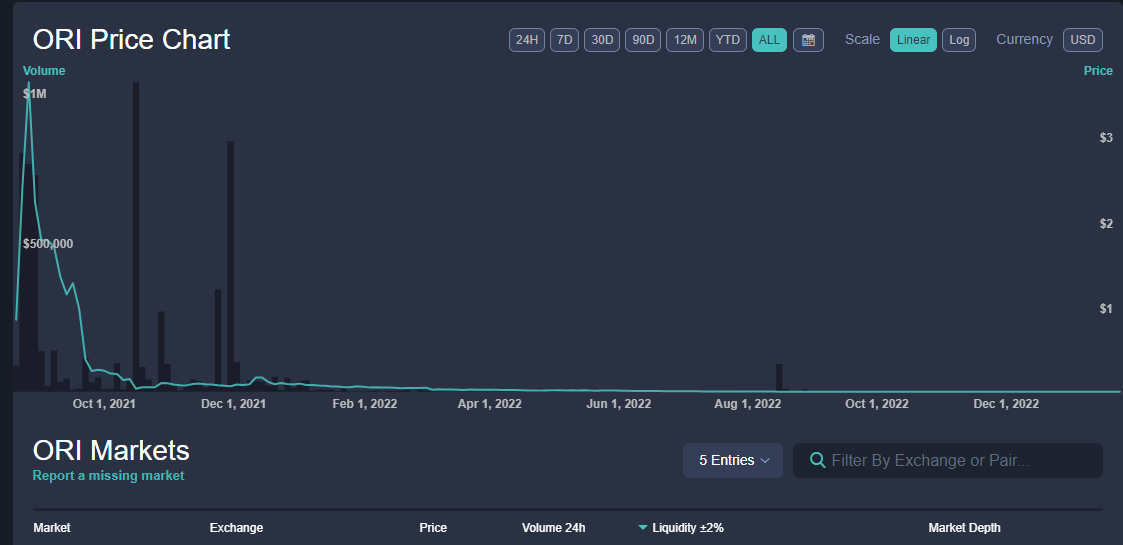The image size is (1123, 545).
Task: Select the 90D time range
Action: pyautogui.click(x=644, y=40)
